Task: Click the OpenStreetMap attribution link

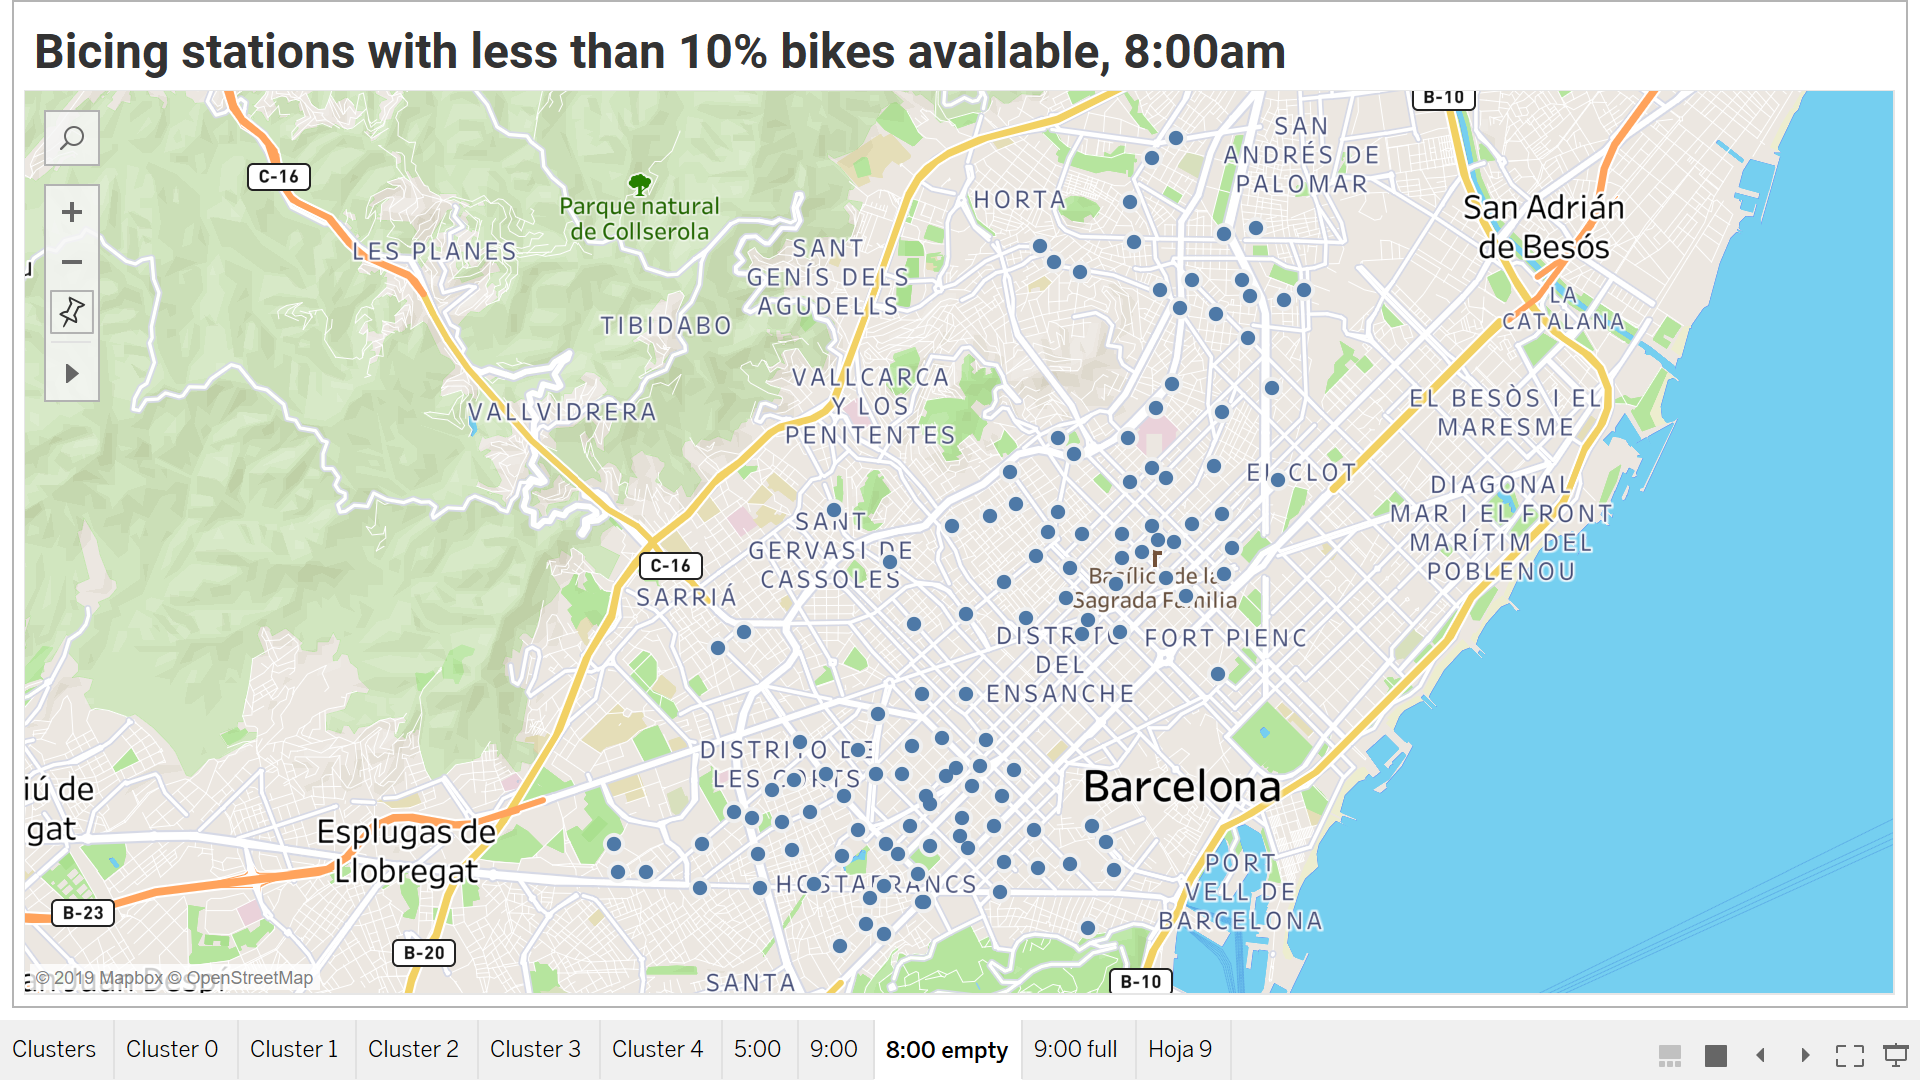Action: coord(249,978)
